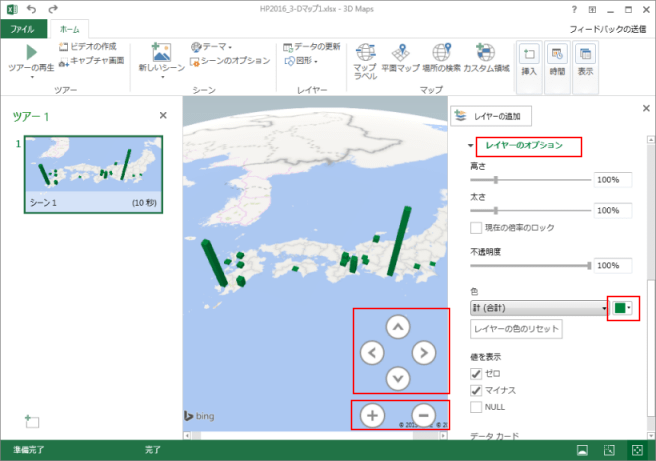
Task: Toggle tour editor status bar icon
Action: (x=582, y=450)
